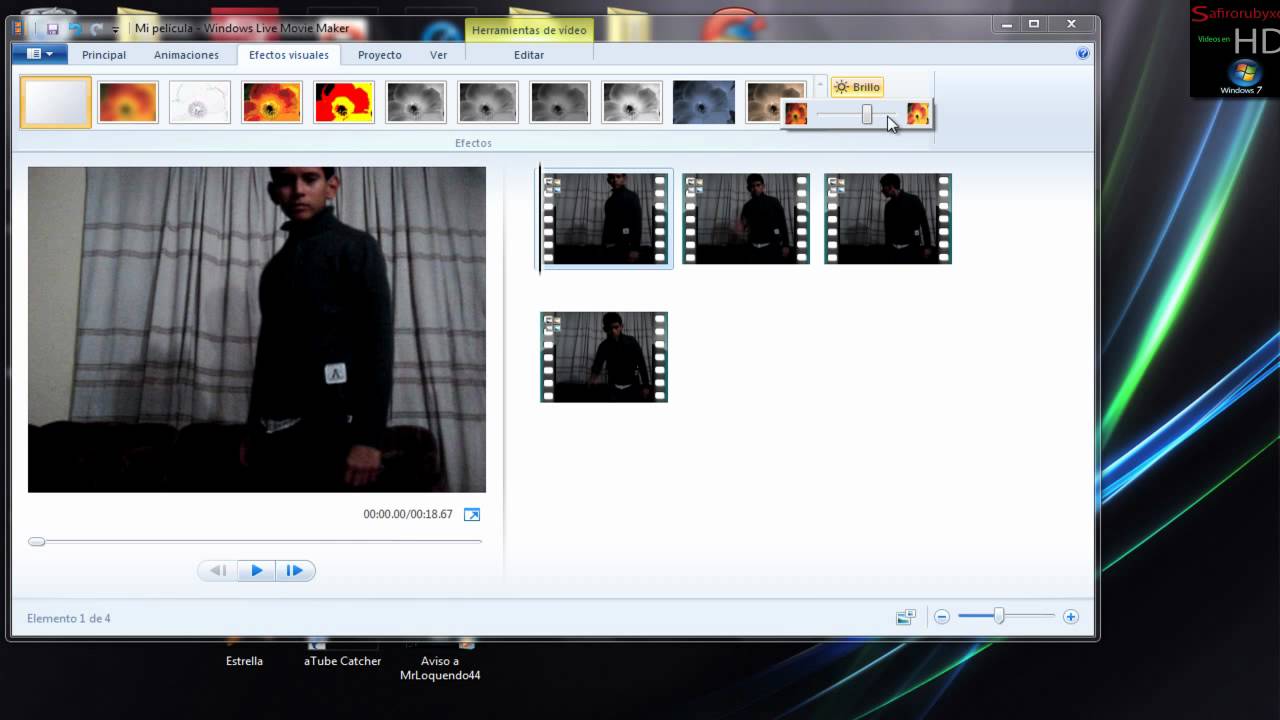This screenshot has width=1280, height=720.
Task: Switch to the Ver tab
Action: 438,55
